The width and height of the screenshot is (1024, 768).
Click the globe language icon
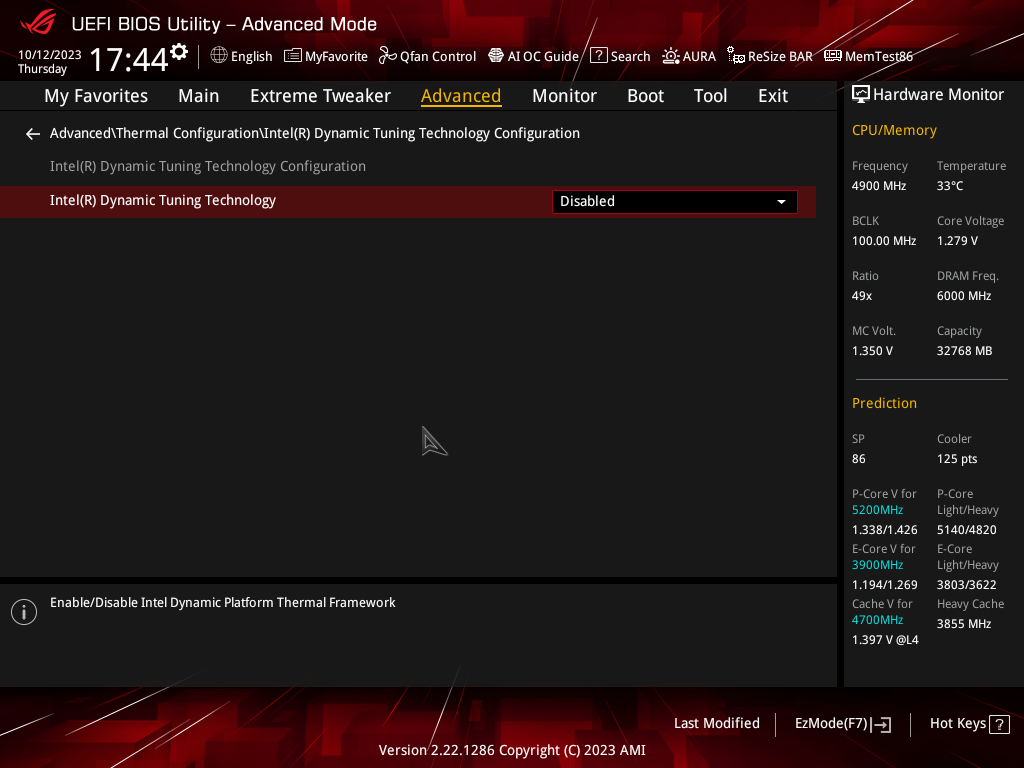coord(219,56)
